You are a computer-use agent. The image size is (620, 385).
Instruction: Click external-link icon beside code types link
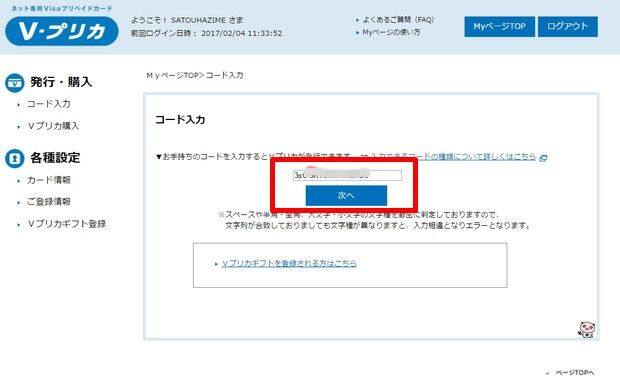tap(544, 158)
